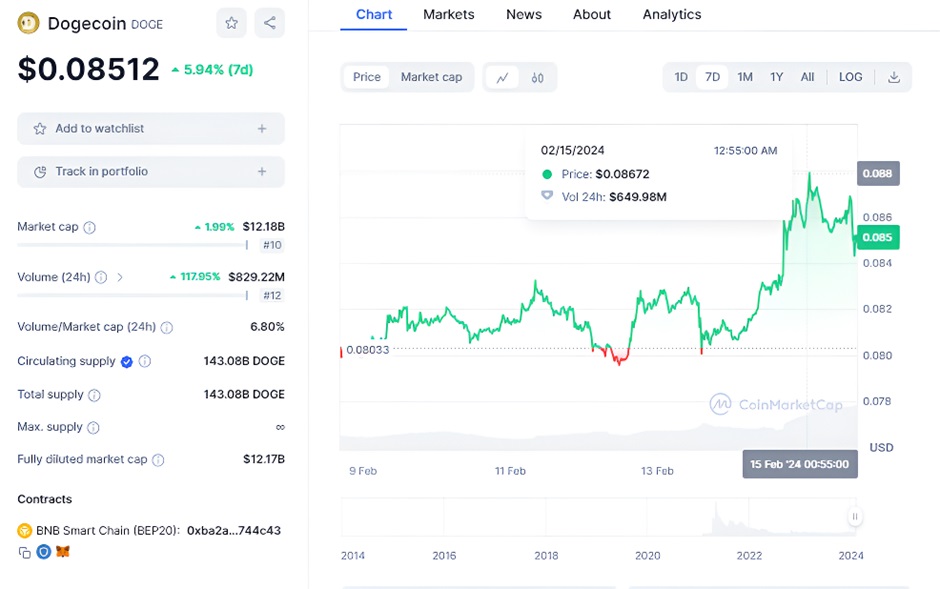Viewport: 940px width, 589px height.
Task: Download chart data via download icon
Action: (894, 77)
